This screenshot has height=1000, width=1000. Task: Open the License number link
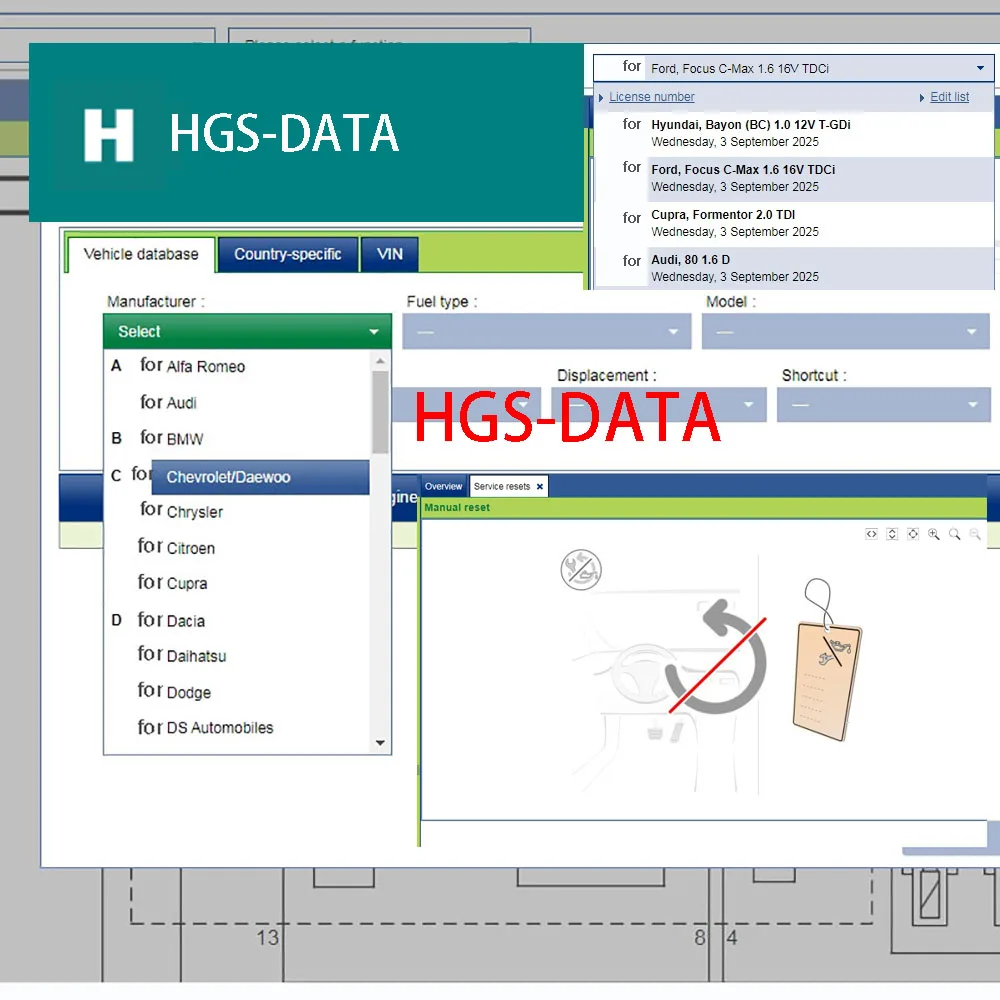(x=651, y=97)
